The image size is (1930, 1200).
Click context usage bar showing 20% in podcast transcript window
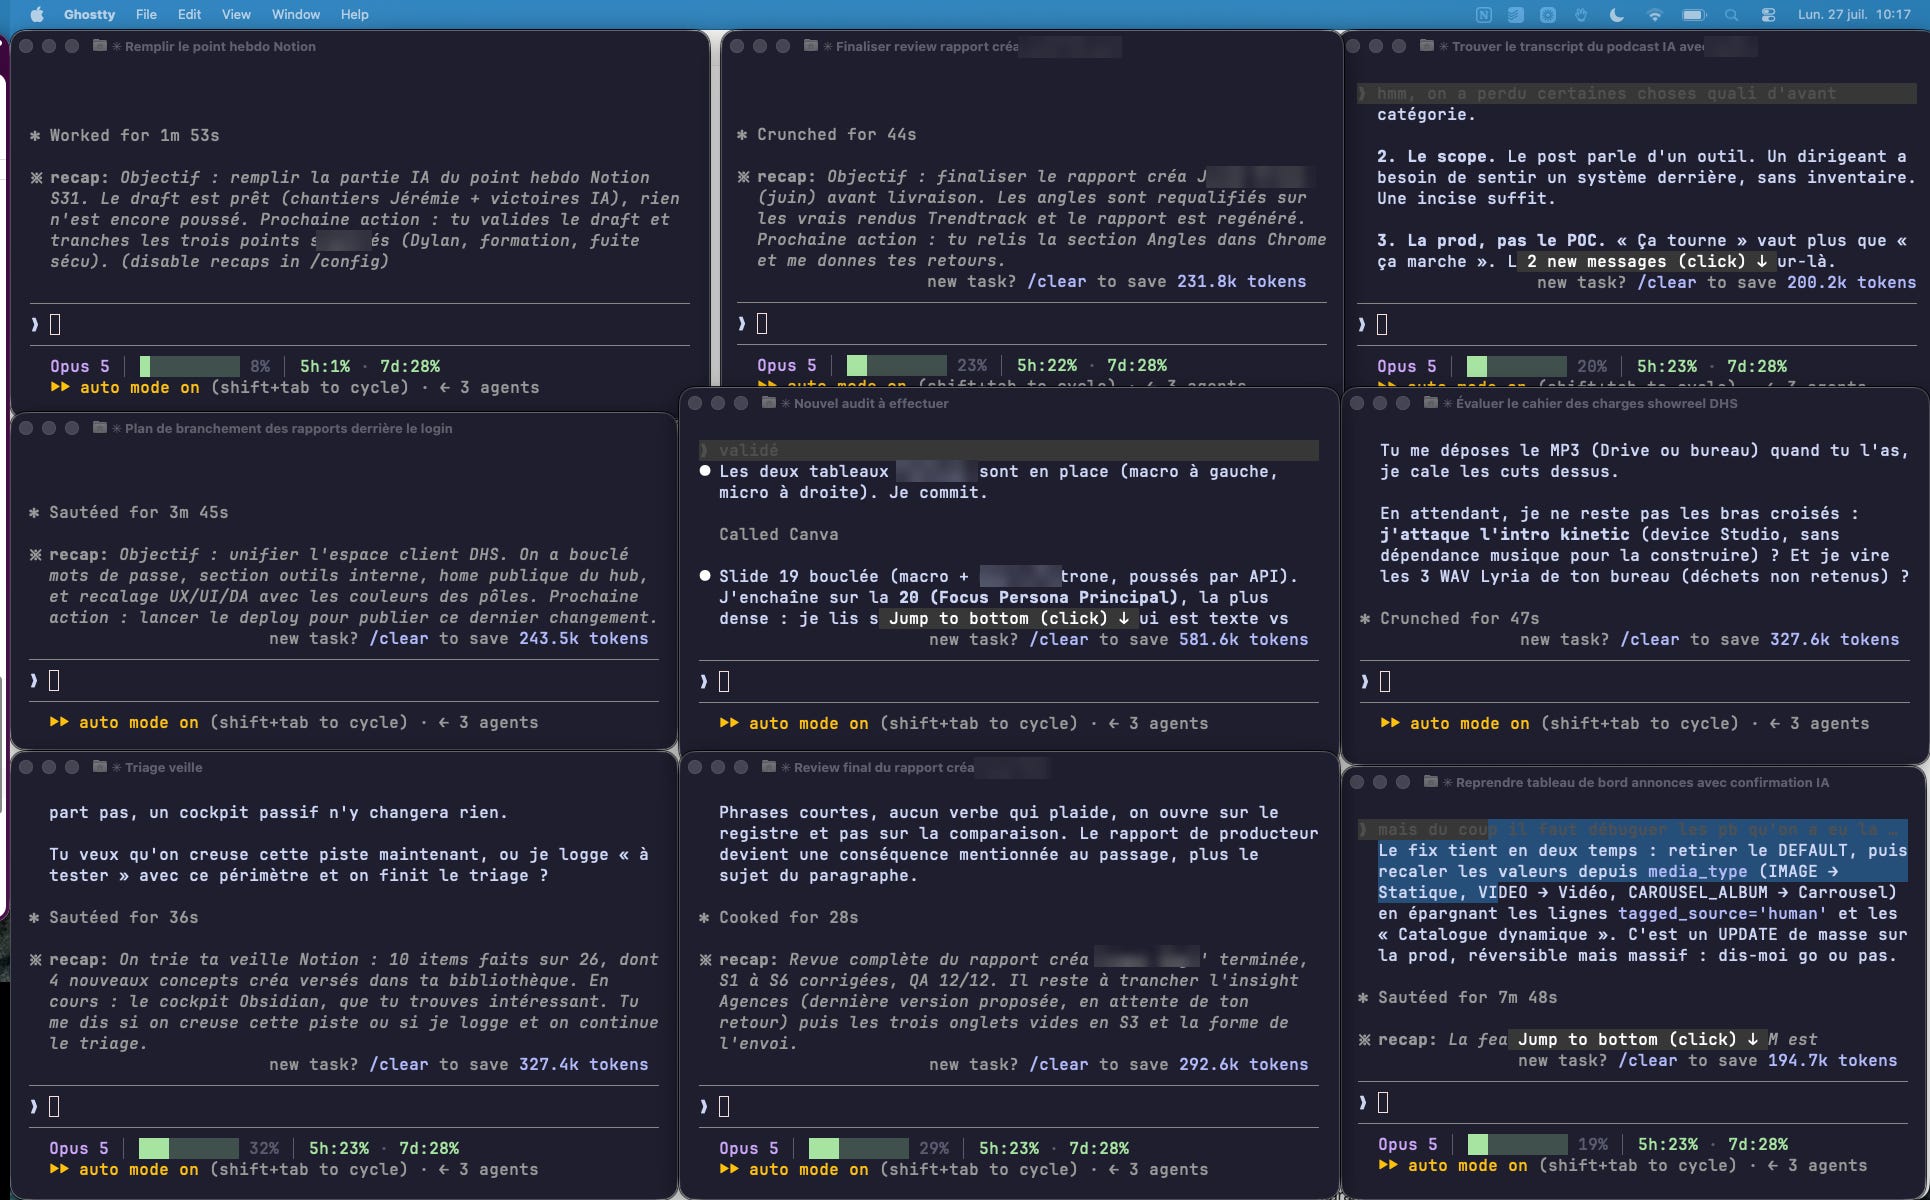pos(1517,366)
